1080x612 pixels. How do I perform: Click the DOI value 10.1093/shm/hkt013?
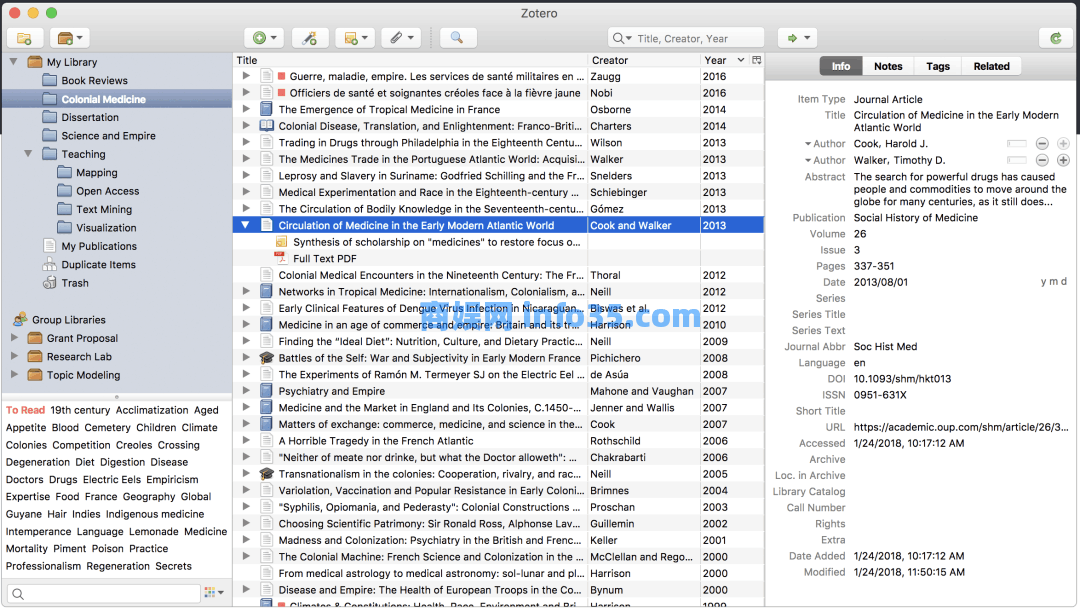click(x=902, y=379)
